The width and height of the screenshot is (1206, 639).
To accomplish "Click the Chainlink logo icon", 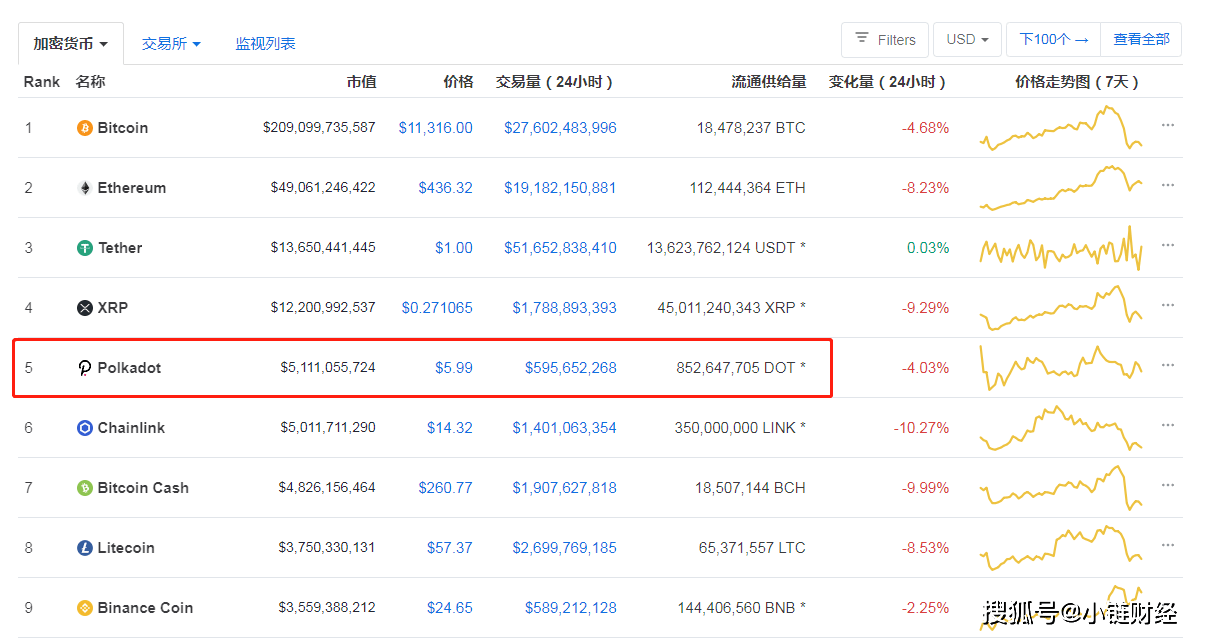I will [x=85, y=428].
